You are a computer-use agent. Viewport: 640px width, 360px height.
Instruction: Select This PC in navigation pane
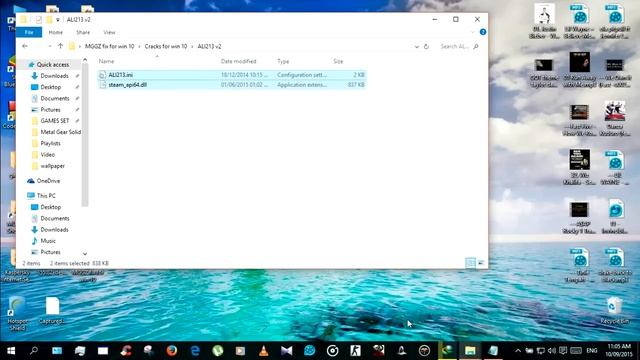tap(46, 196)
